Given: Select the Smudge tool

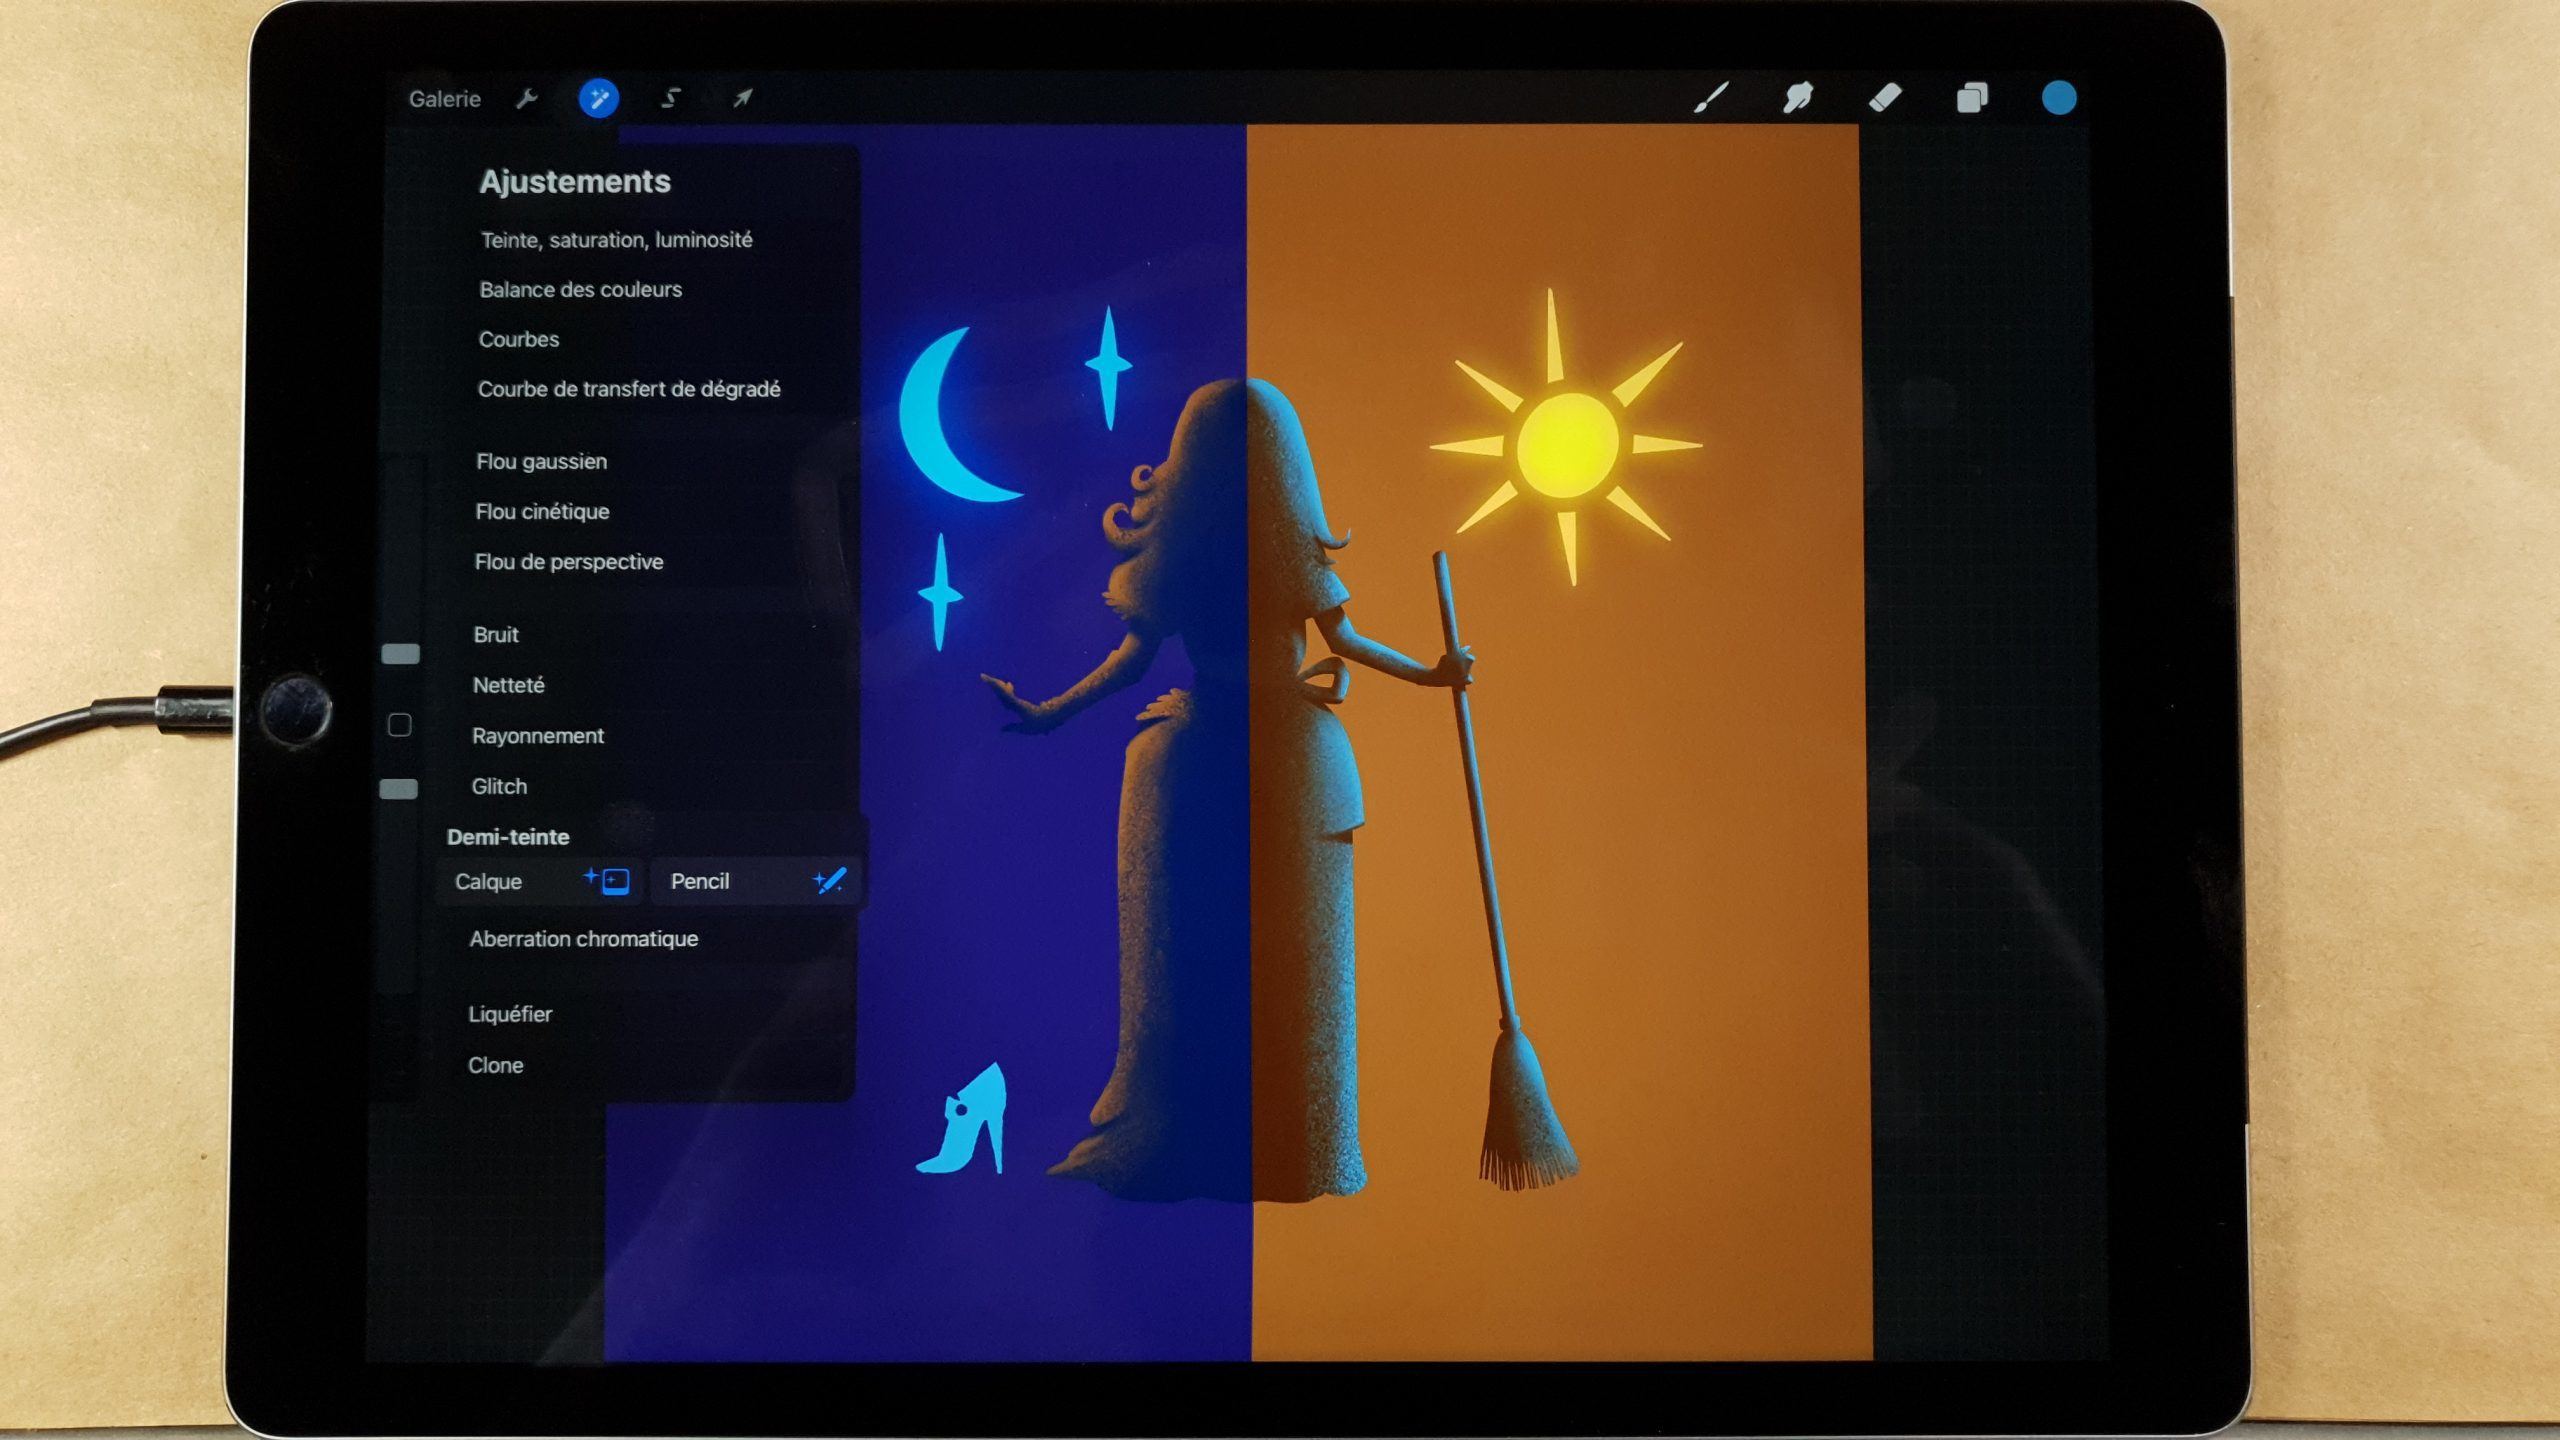Looking at the screenshot, I should pyautogui.click(x=1797, y=98).
